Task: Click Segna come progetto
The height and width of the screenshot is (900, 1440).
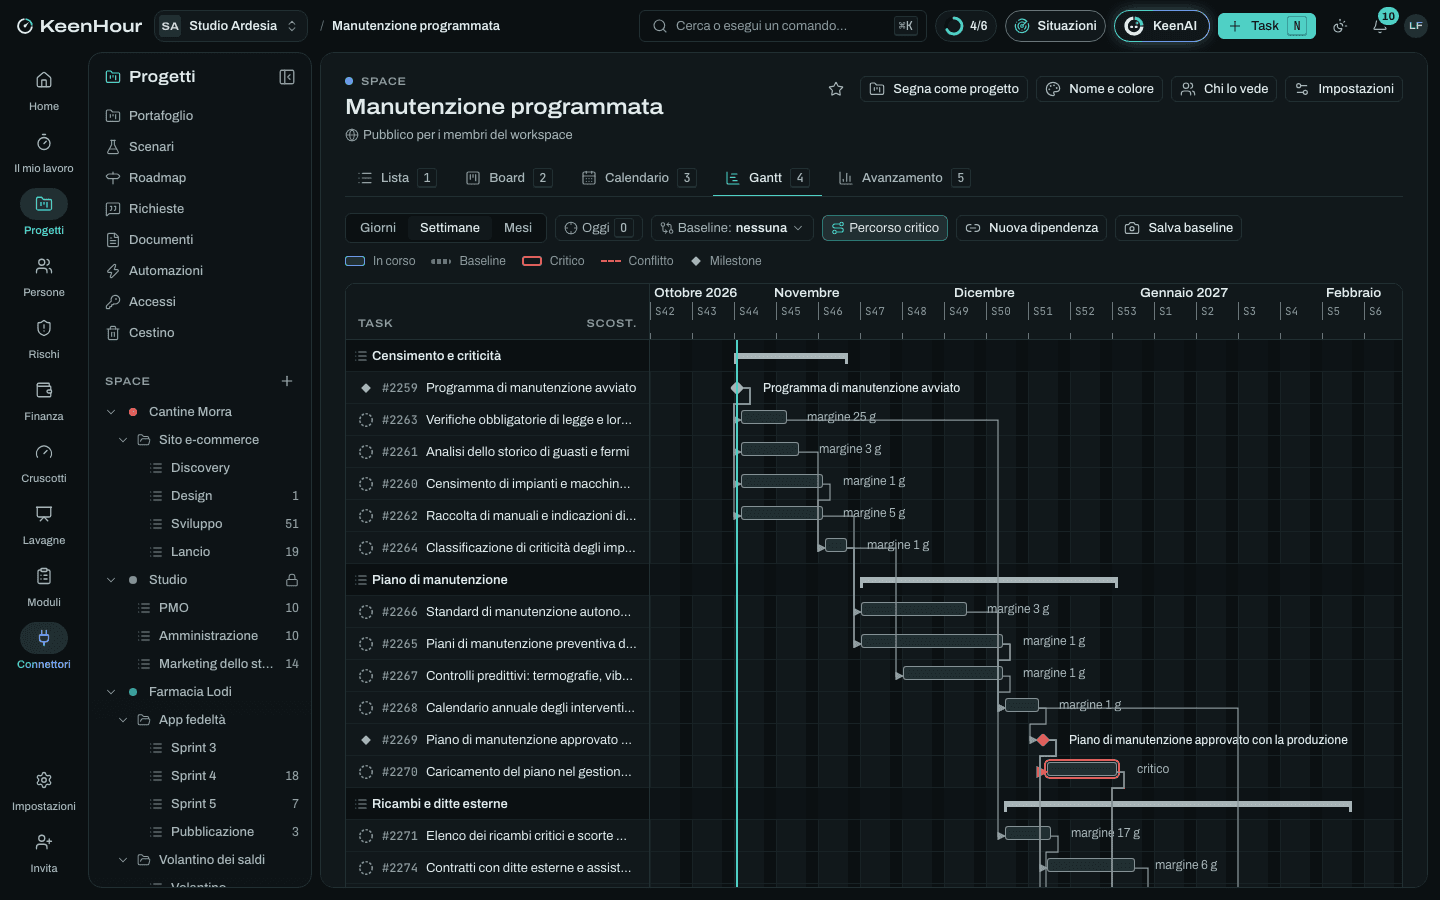Action: click(944, 89)
